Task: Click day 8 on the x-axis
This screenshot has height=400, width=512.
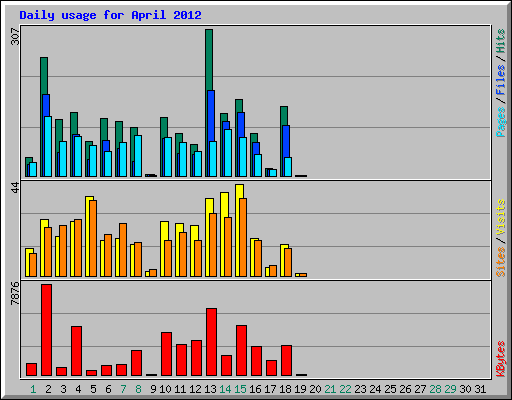Action: click(x=138, y=389)
